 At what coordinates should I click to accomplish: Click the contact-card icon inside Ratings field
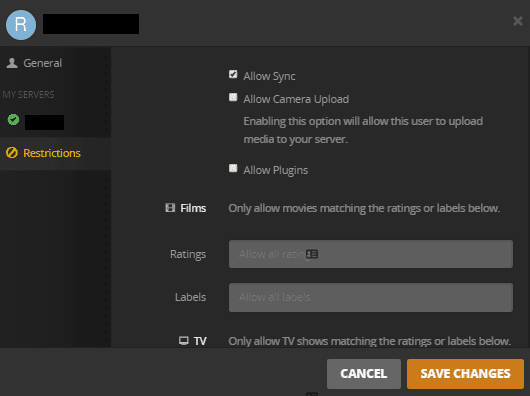(312, 254)
